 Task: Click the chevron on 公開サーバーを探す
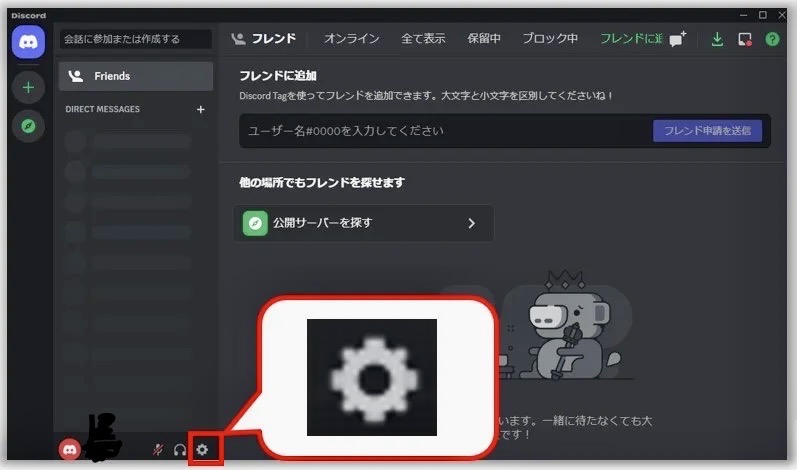click(472, 223)
